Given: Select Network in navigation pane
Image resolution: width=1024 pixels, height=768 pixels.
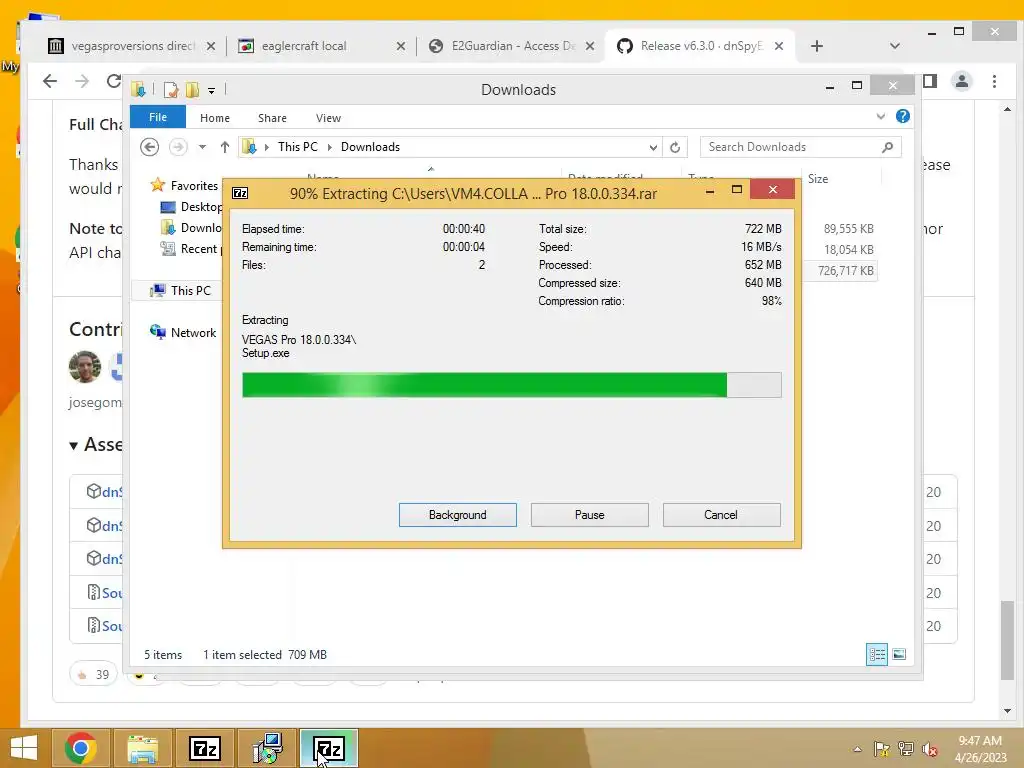Looking at the screenshot, I should point(184,332).
